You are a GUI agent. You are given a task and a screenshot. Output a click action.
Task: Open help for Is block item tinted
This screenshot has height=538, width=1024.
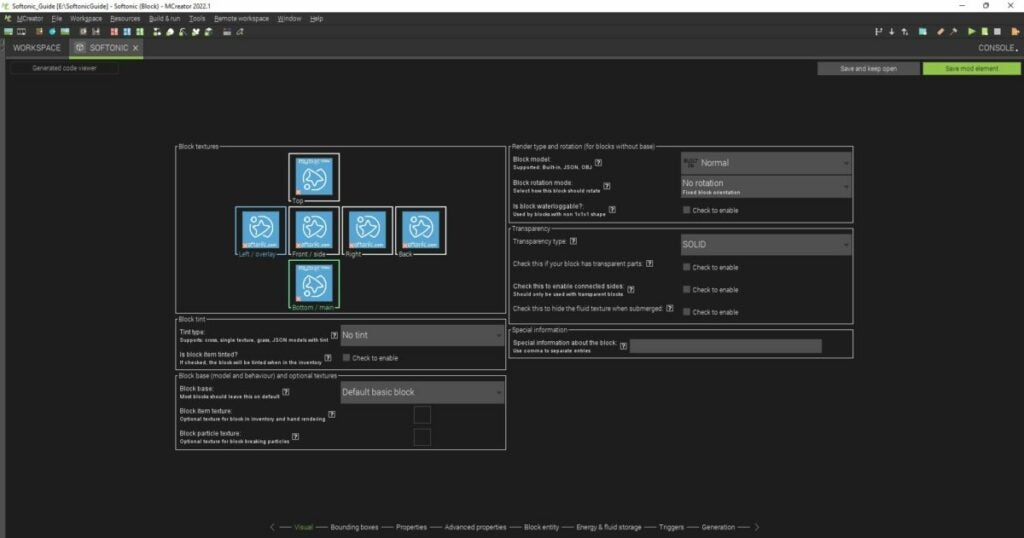click(x=328, y=358)
